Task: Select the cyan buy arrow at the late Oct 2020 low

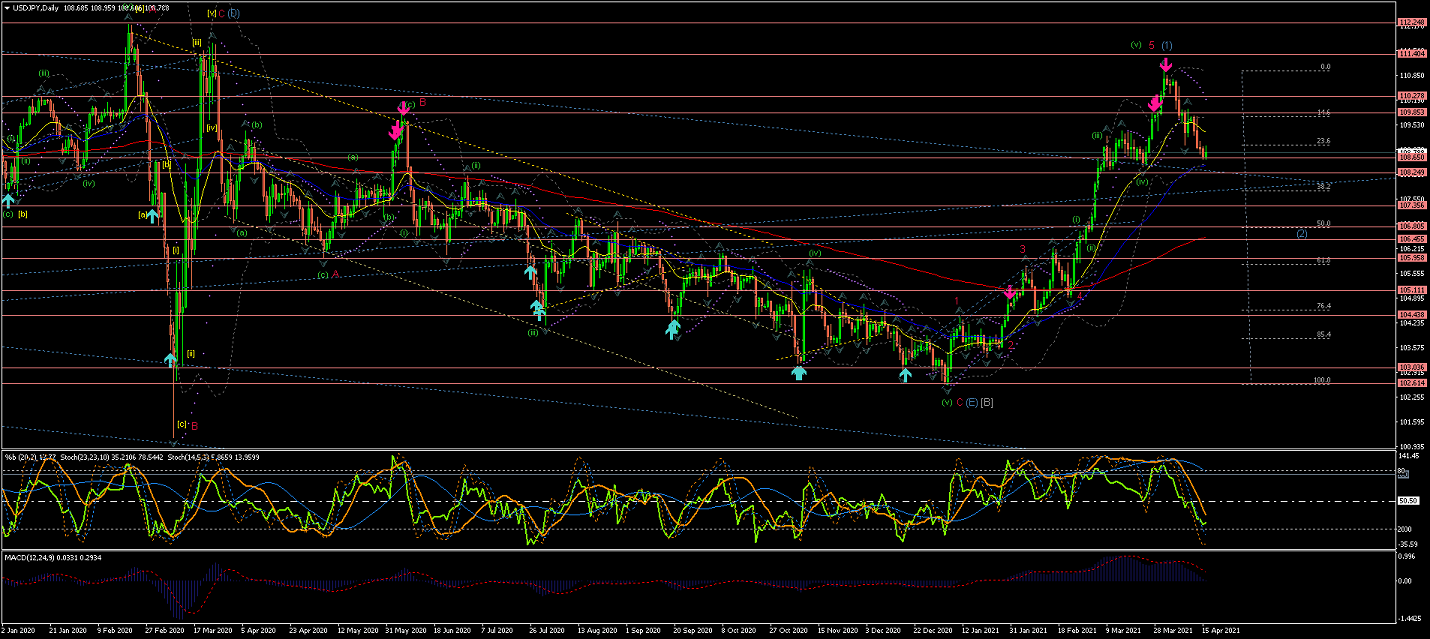Action: coord(799,373)
